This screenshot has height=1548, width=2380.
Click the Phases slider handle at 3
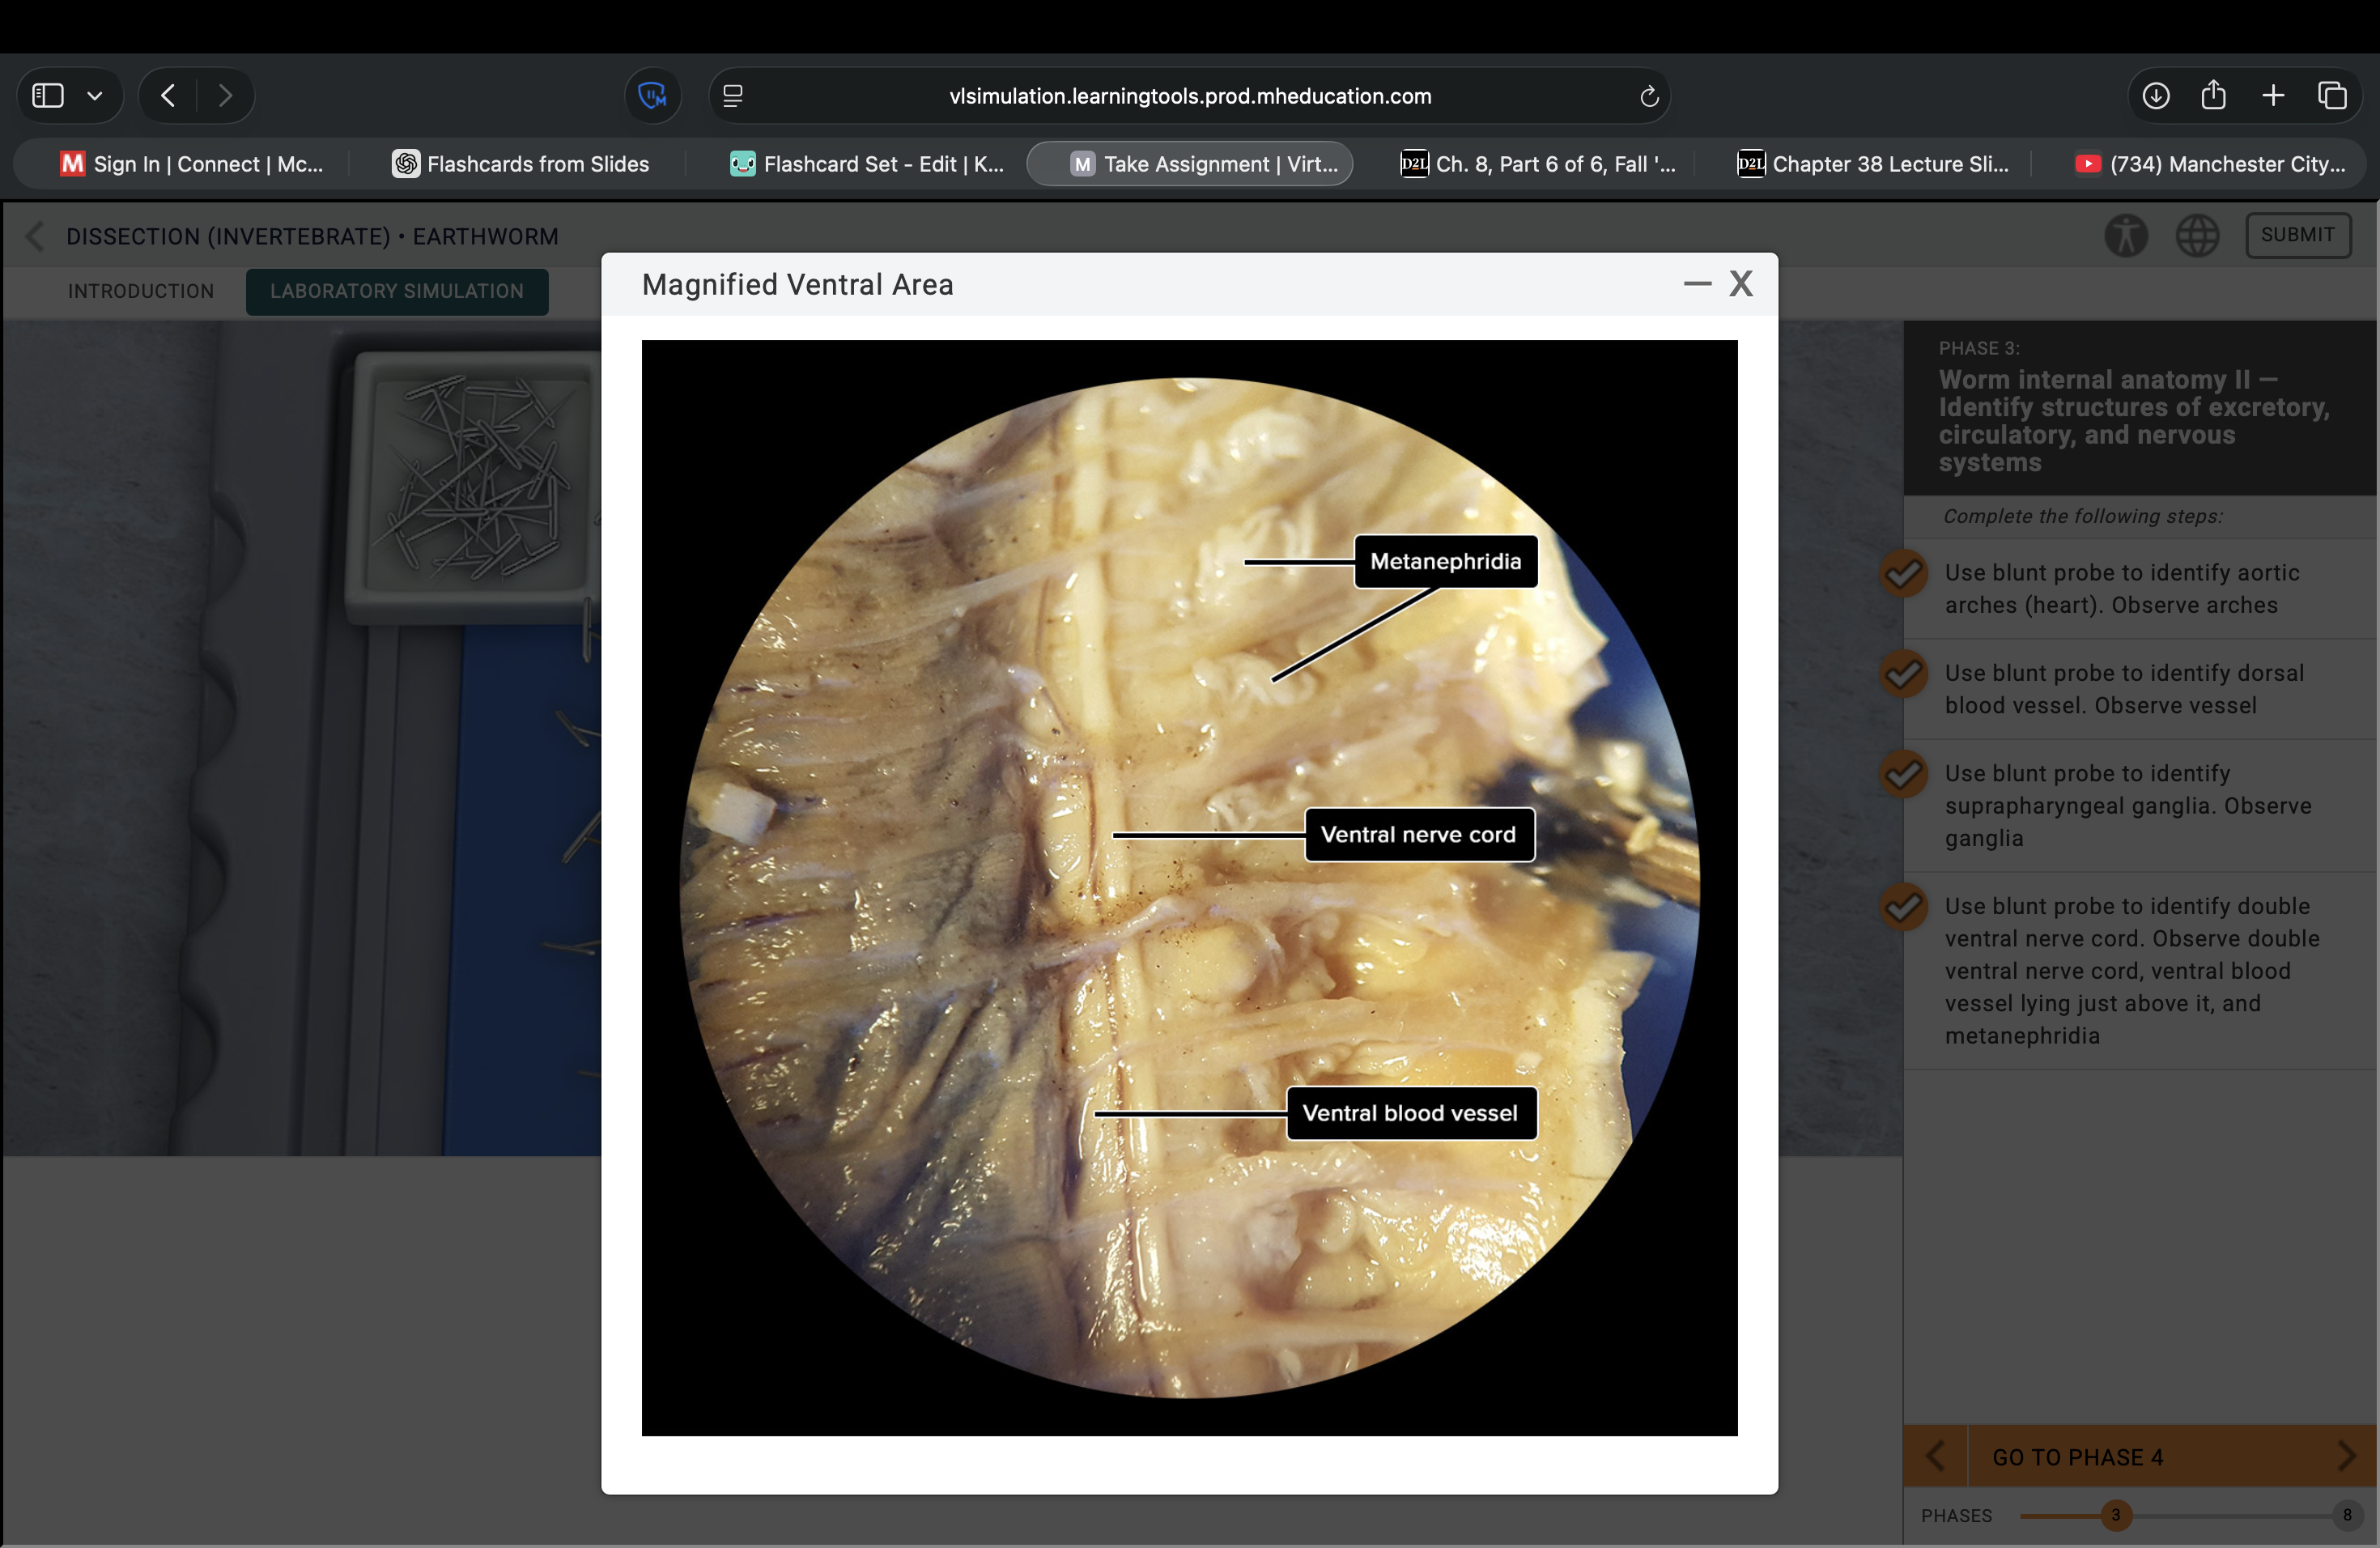pyautogui.click(x=2115, y=1515)
